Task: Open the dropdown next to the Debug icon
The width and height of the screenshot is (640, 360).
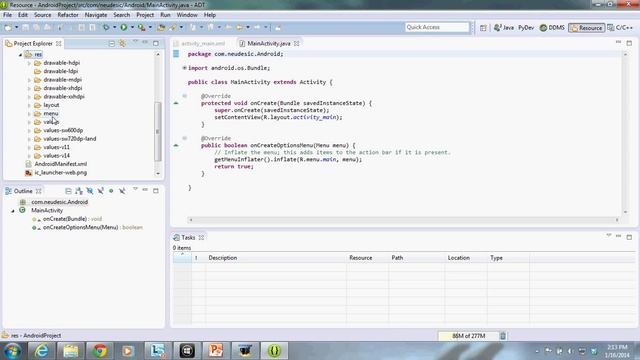Action: coord(114,27)
